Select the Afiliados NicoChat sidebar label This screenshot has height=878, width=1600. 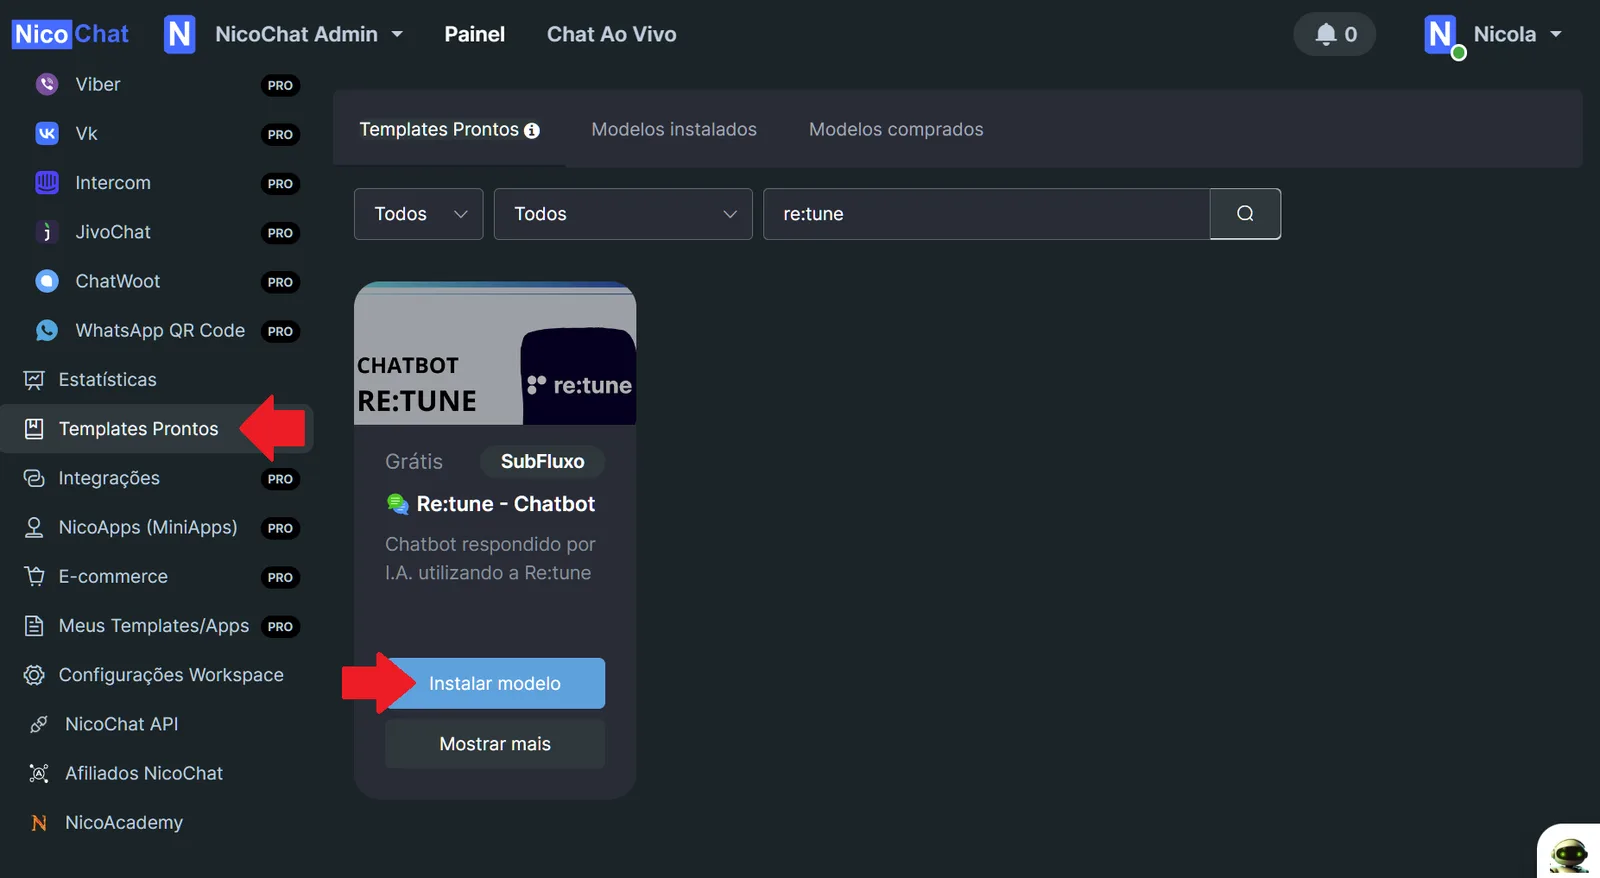[144, 773]
